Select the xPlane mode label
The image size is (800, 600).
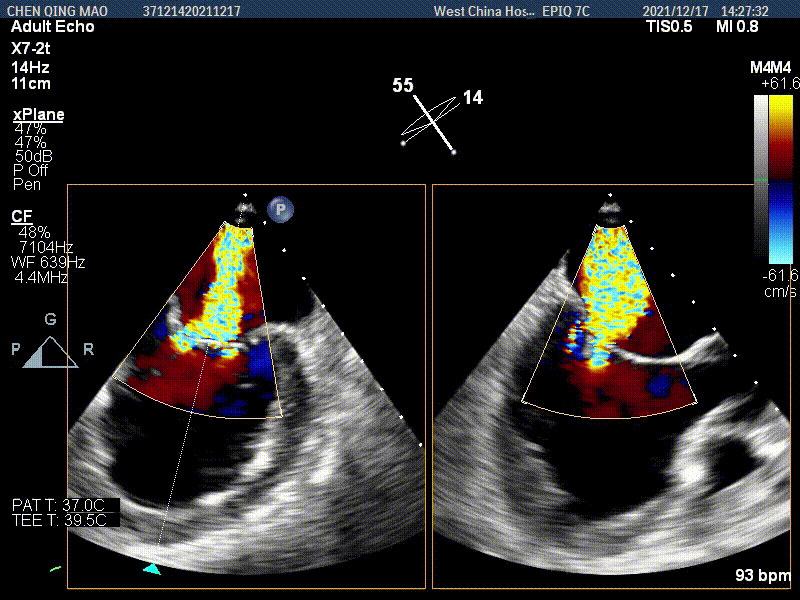(38, 115)
